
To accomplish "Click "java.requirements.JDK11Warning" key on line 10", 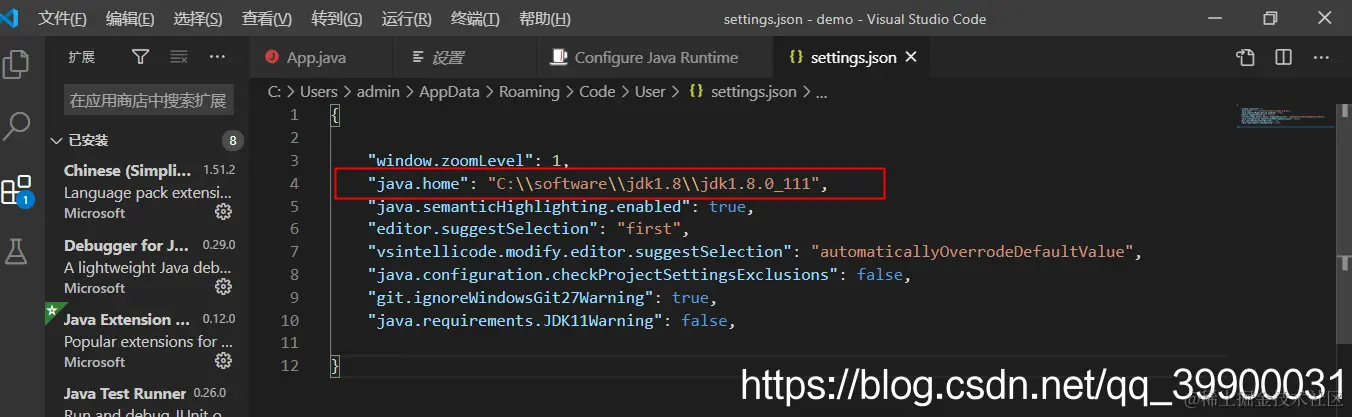I will 515,321.
